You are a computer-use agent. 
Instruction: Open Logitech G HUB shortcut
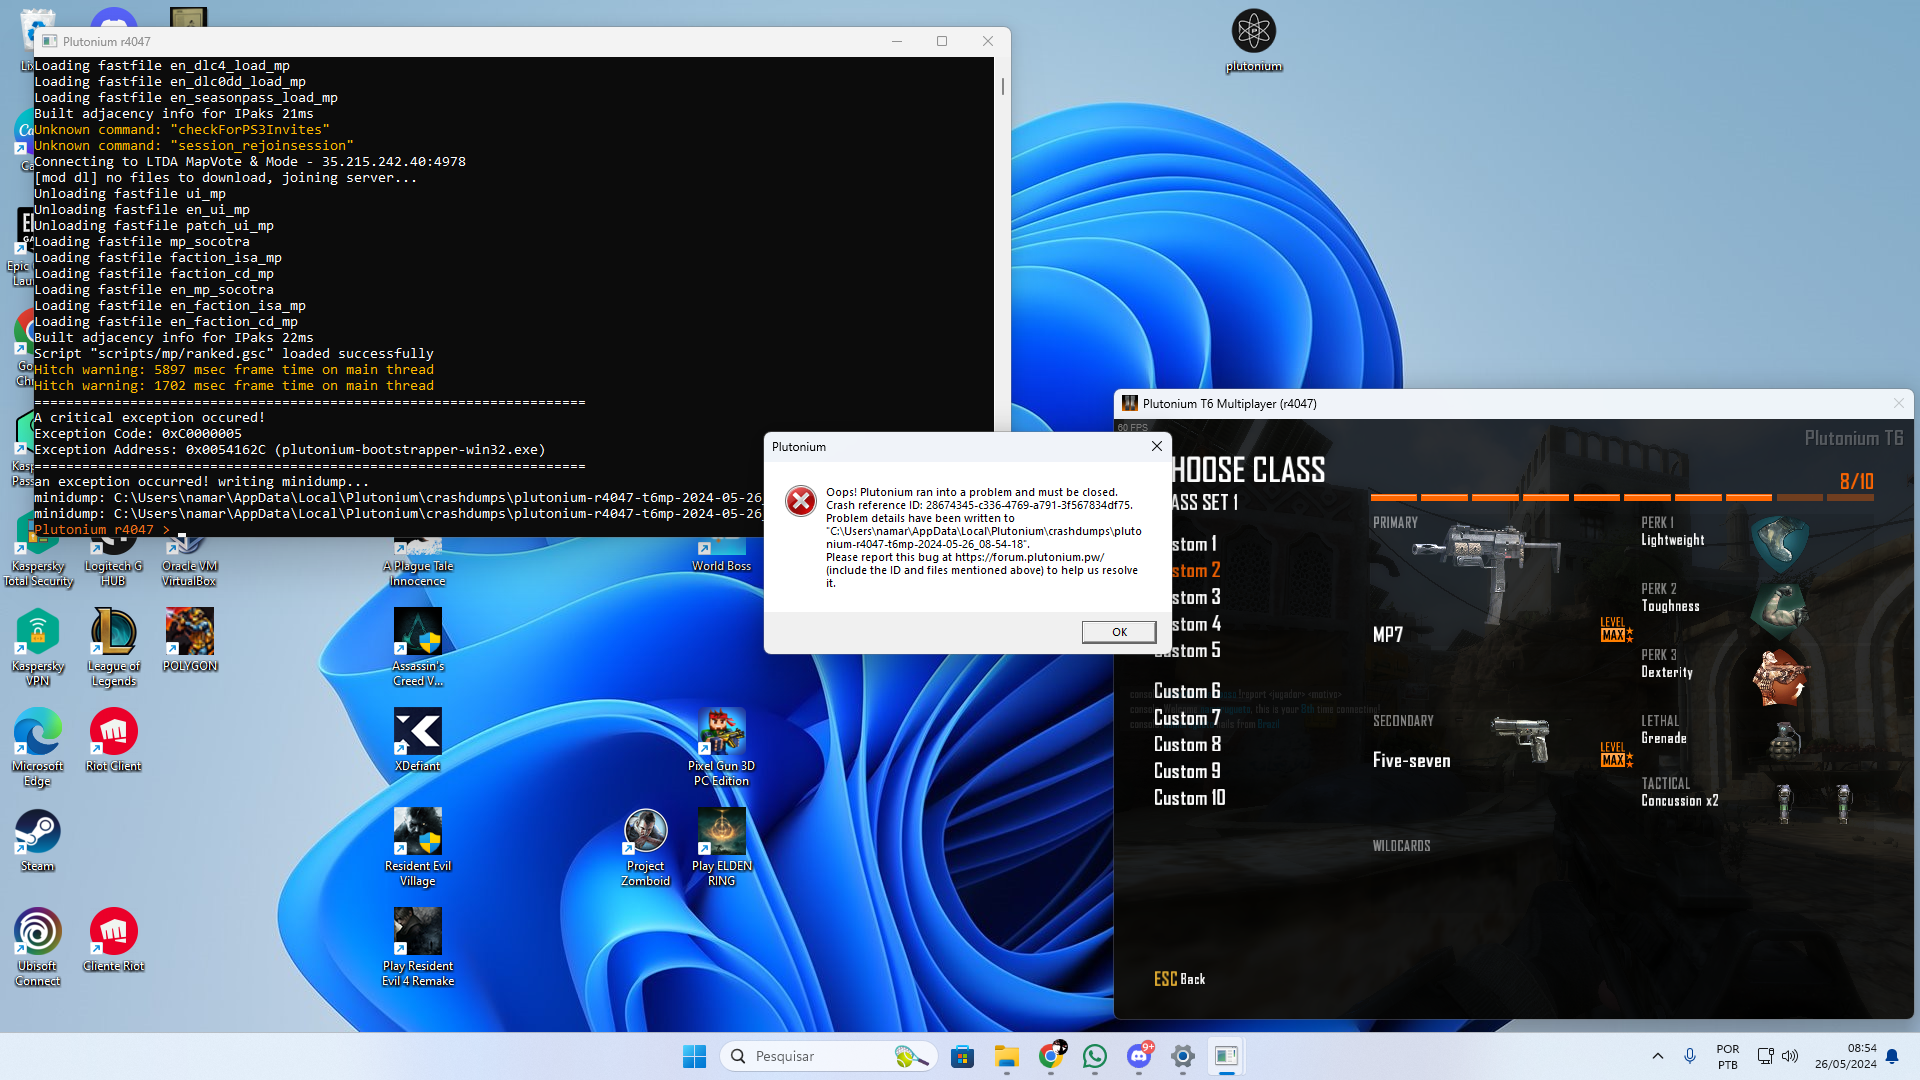tap(113, 563)
